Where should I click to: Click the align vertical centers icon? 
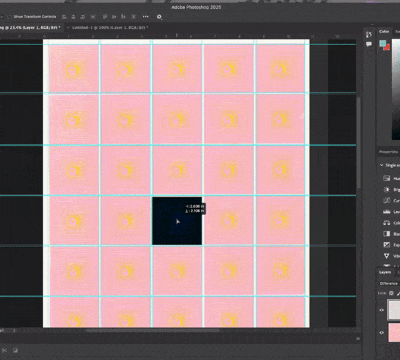[114, 16]
